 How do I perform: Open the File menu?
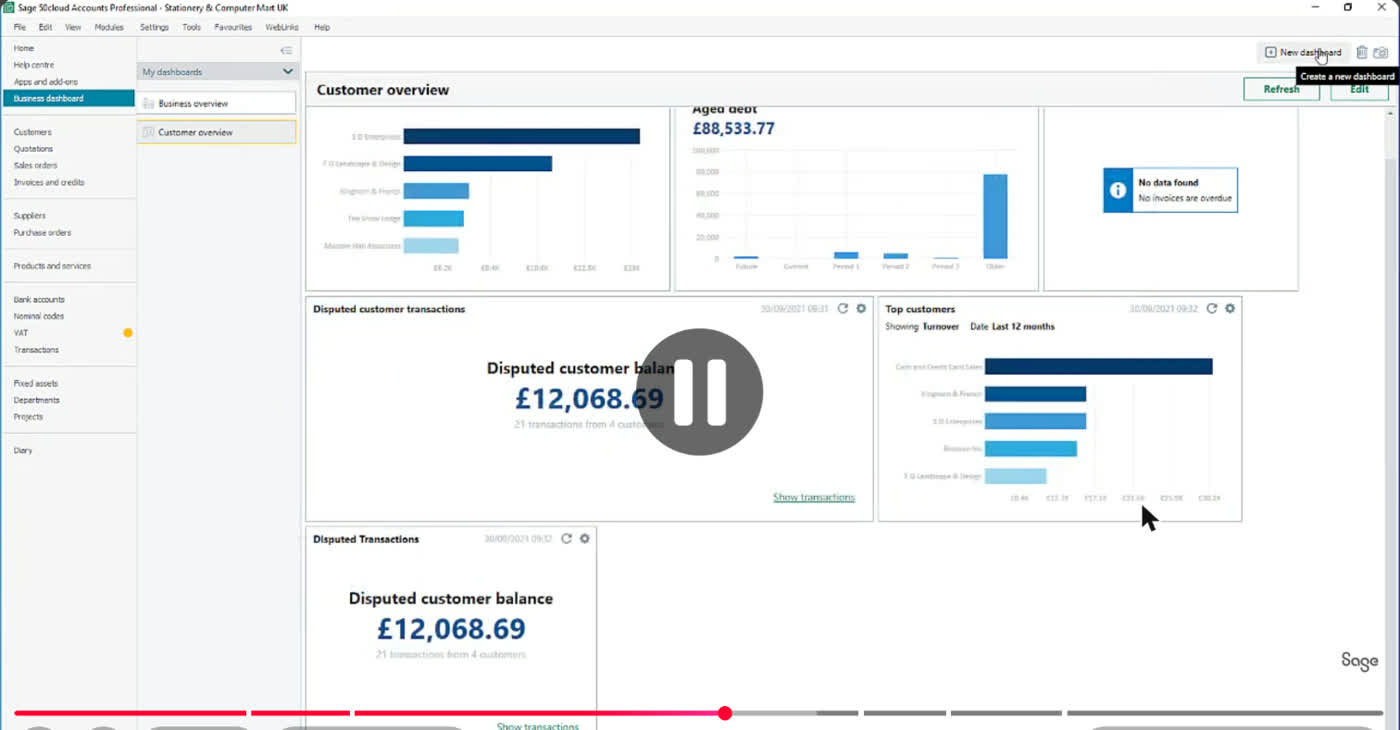(x=20, y=27)
